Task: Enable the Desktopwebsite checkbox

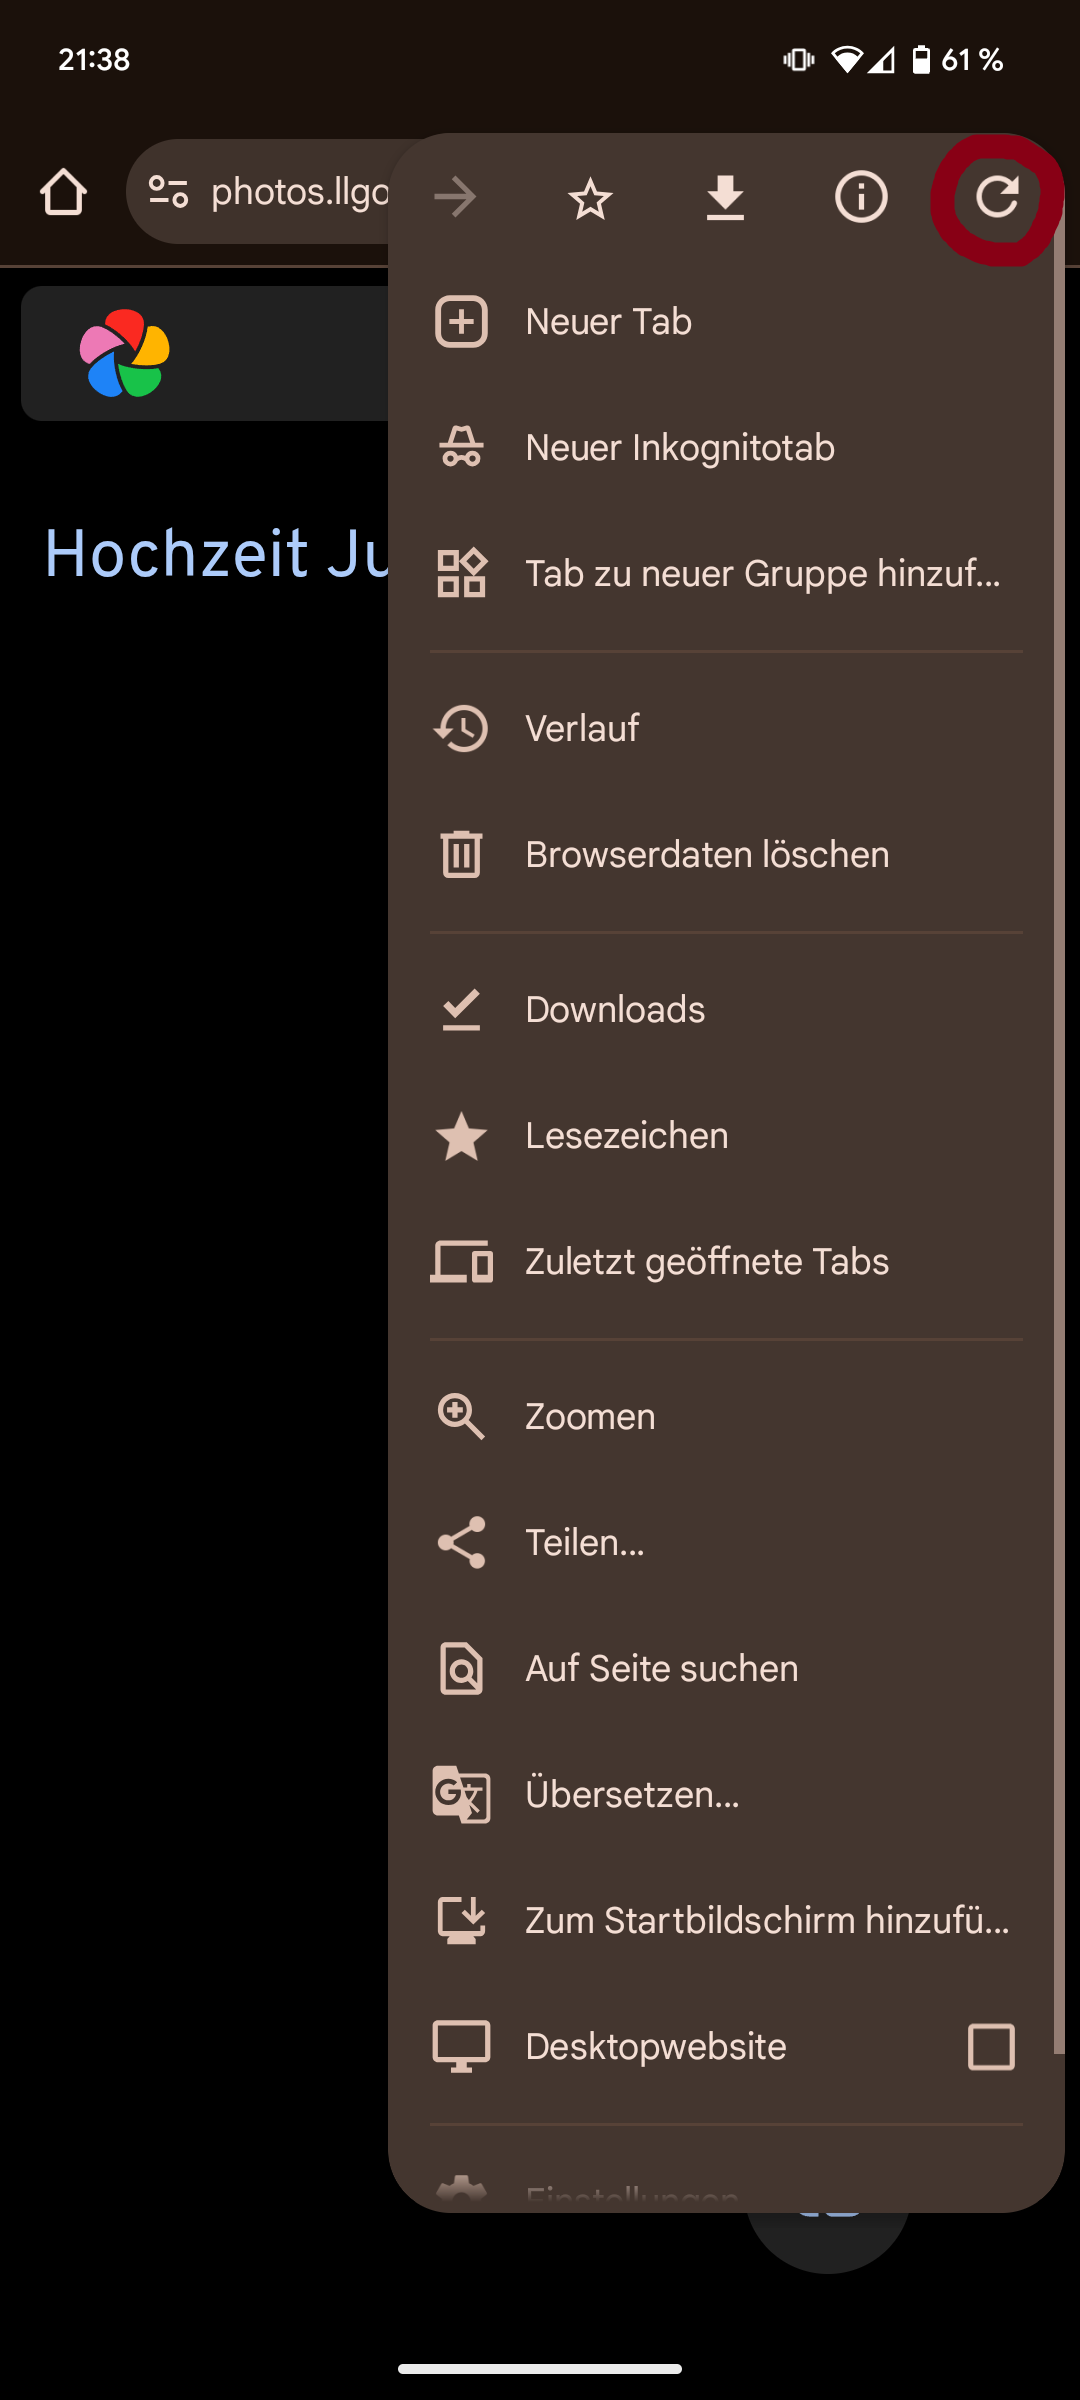Action: tap(992, 2046)
